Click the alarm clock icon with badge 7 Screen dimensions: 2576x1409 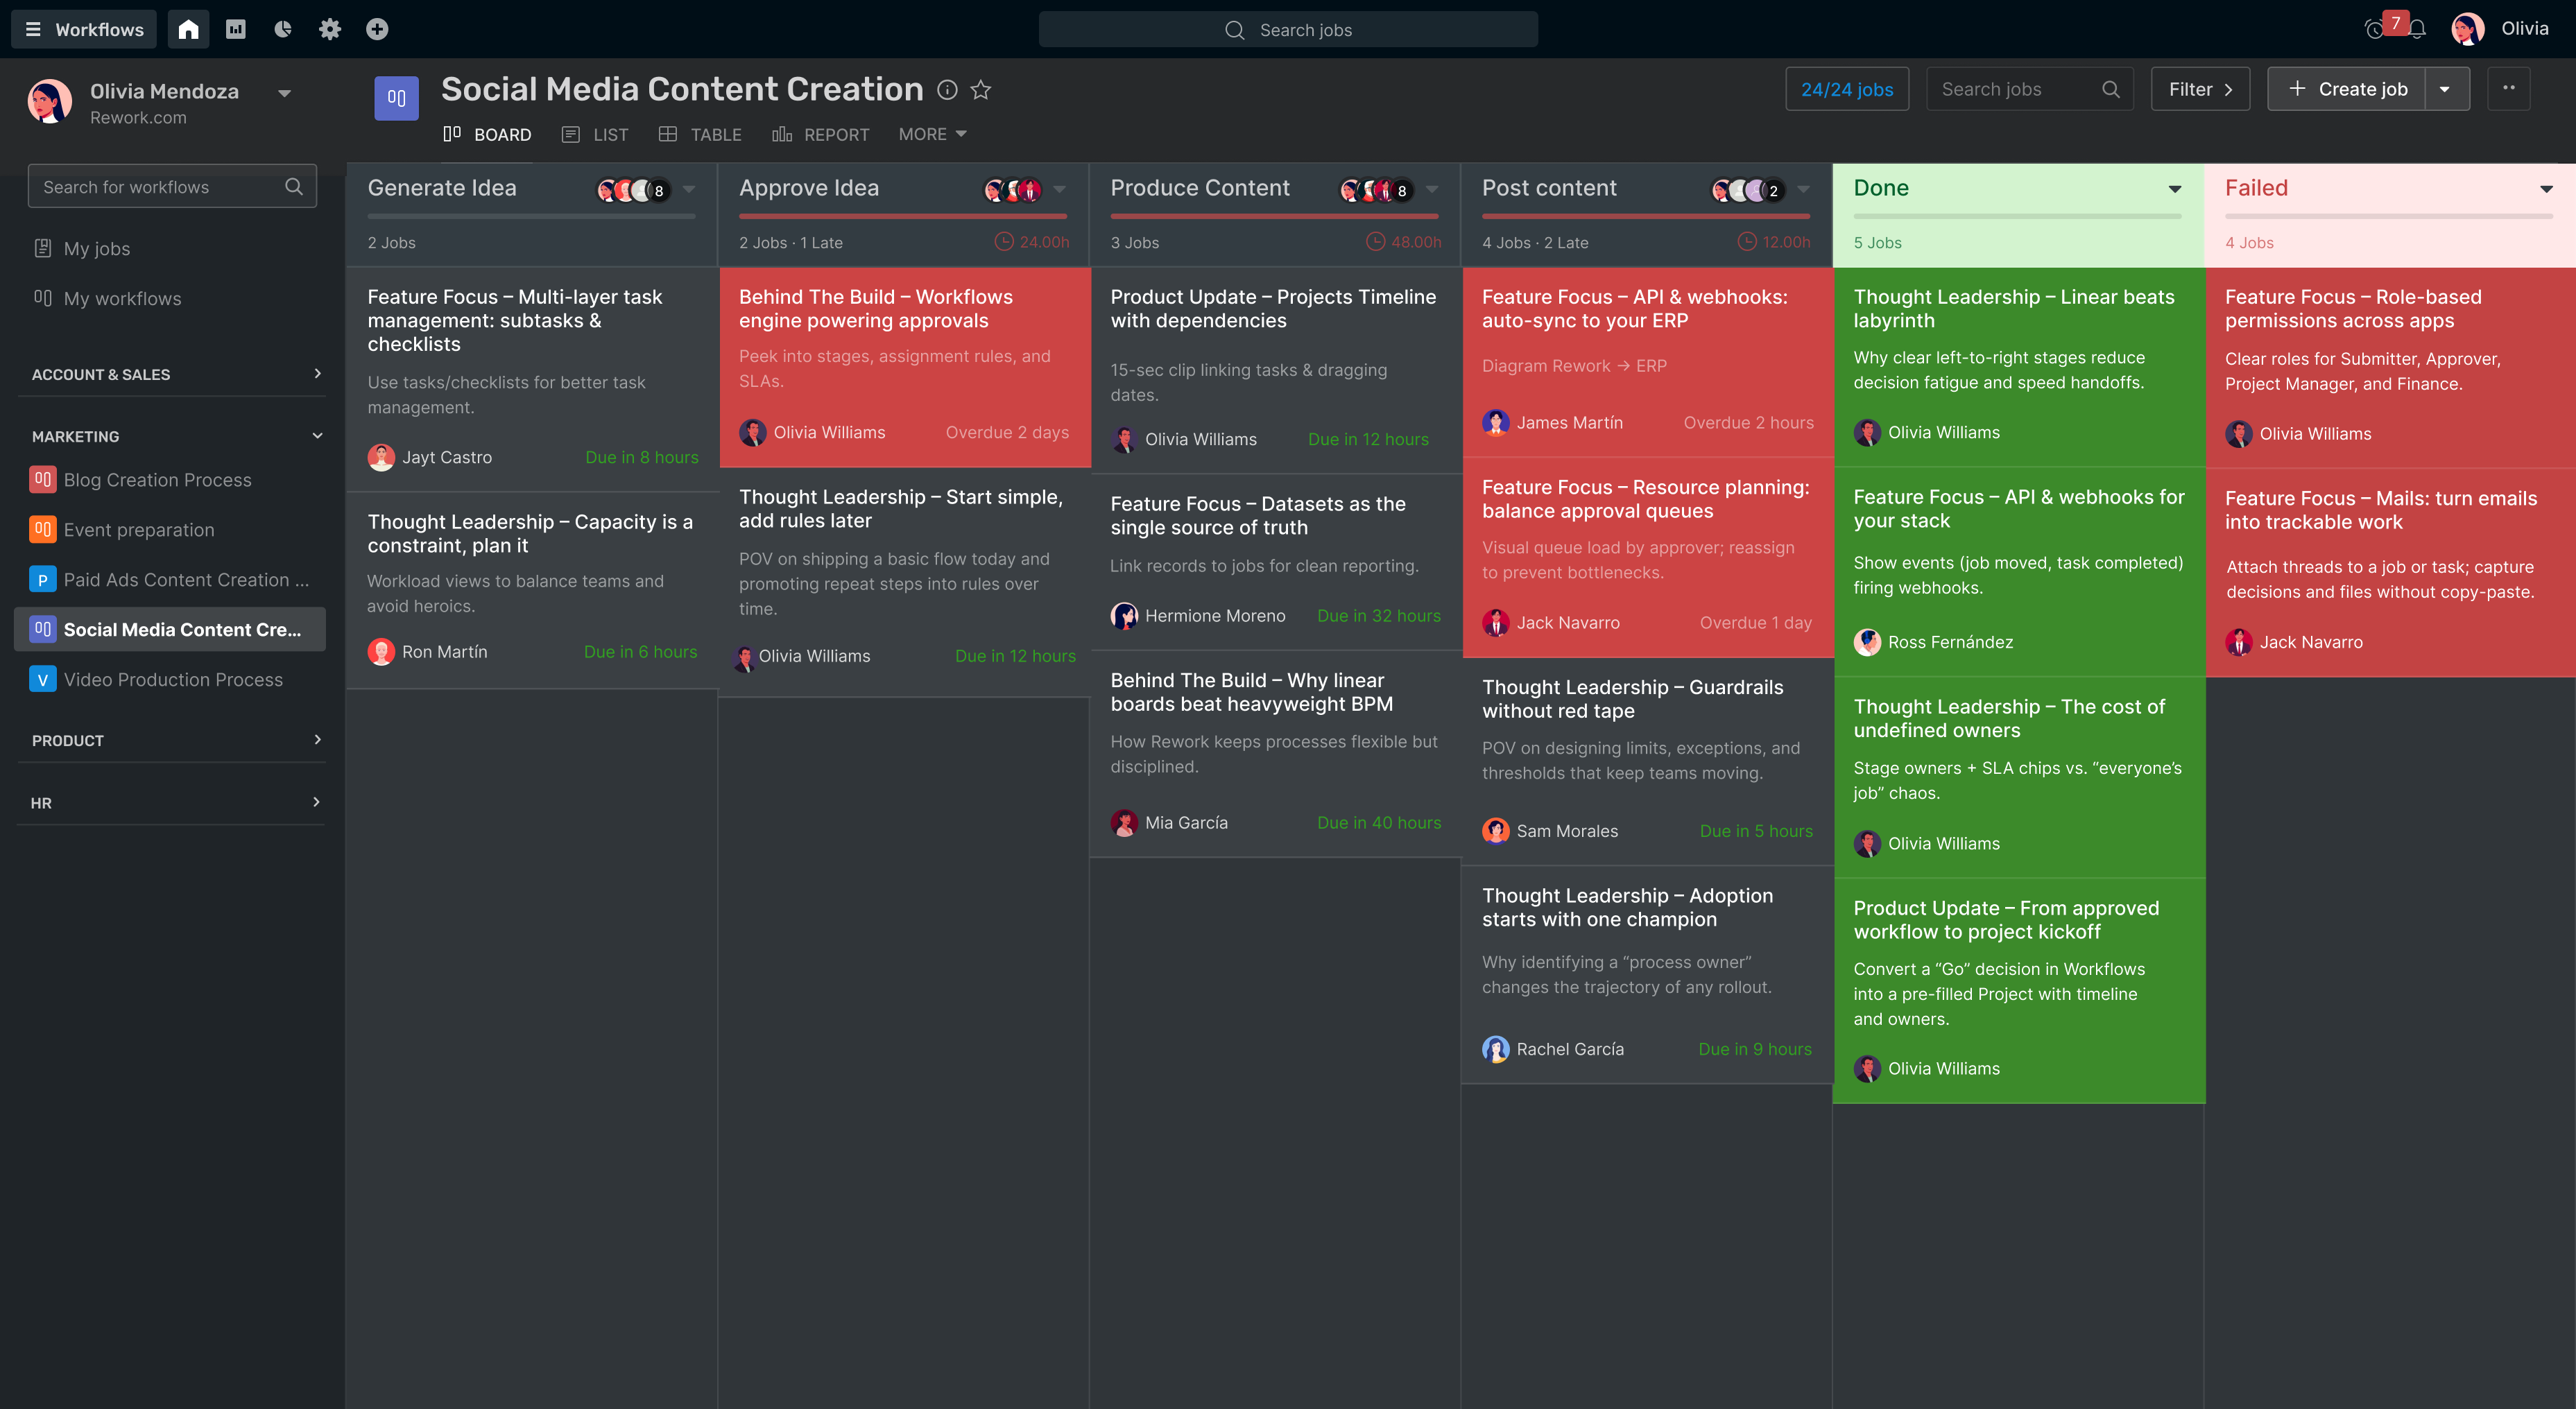click(2376, 29)
